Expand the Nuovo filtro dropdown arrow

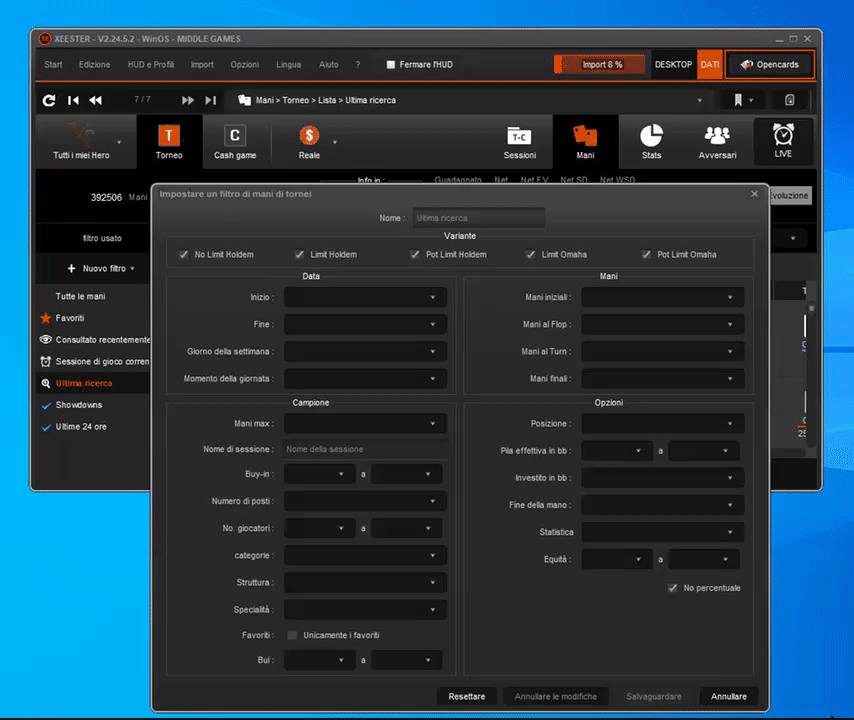(132, 269)
